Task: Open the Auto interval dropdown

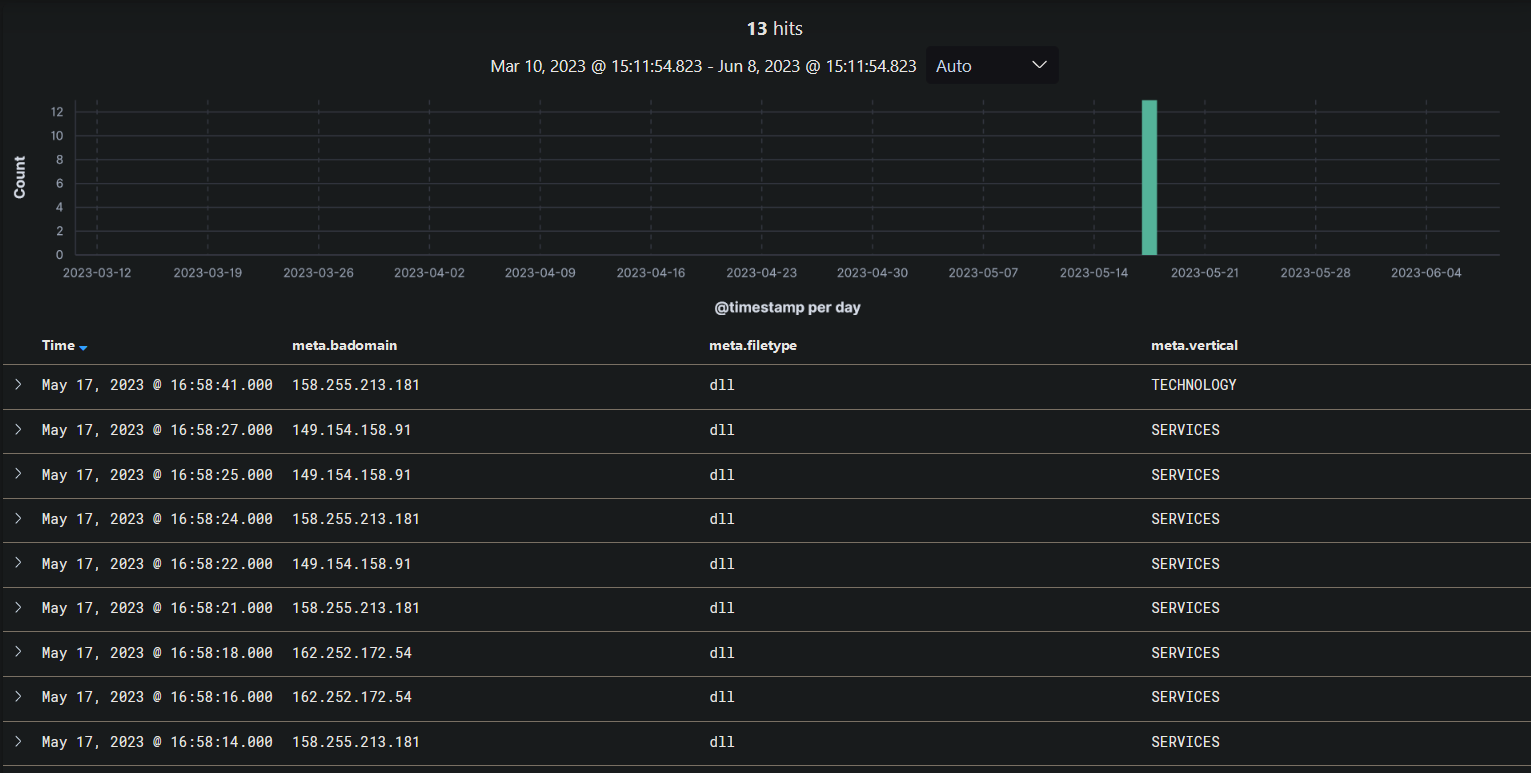Action: [x=991, y=66]
